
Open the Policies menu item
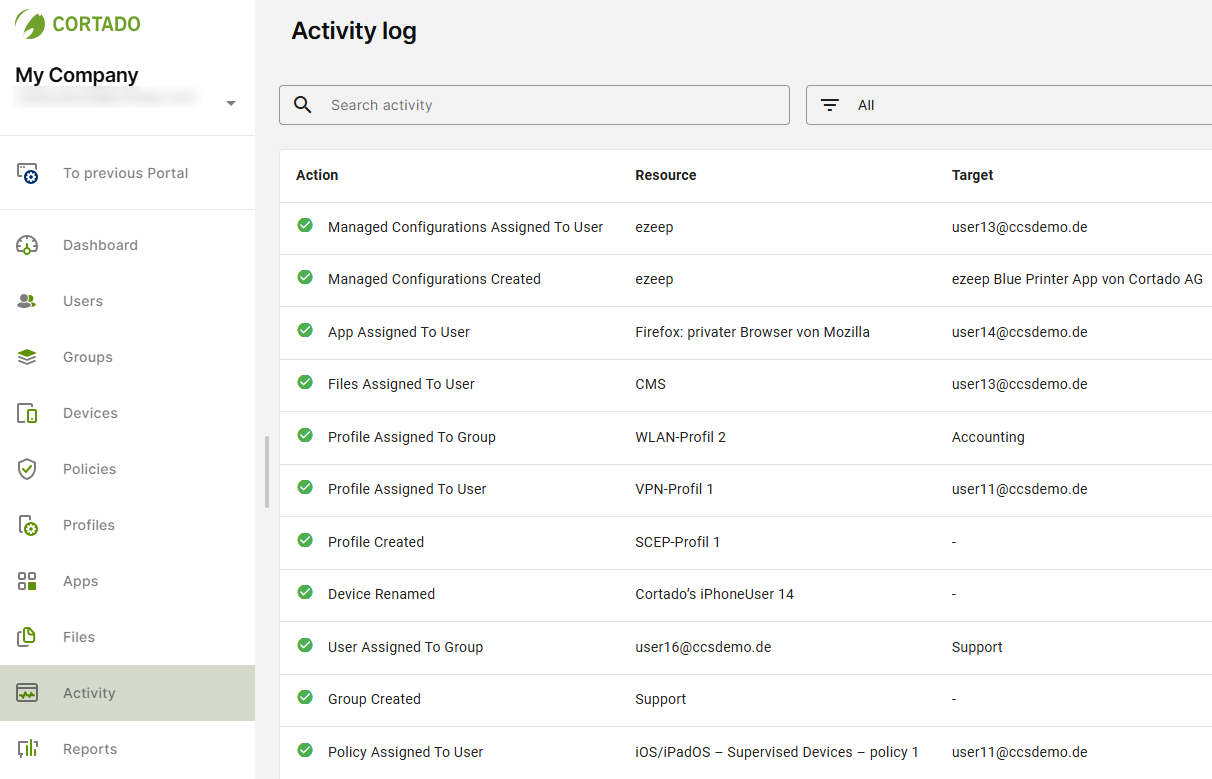(127, 469)
